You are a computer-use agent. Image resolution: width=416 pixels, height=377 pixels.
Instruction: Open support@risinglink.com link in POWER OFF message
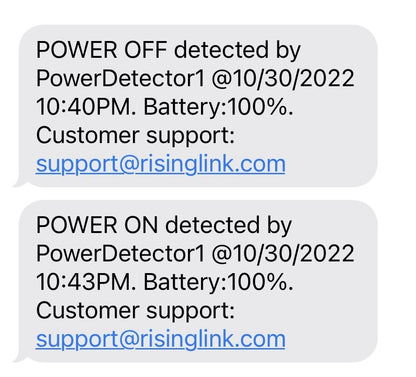pyautogui.click(x=161, y=164)
